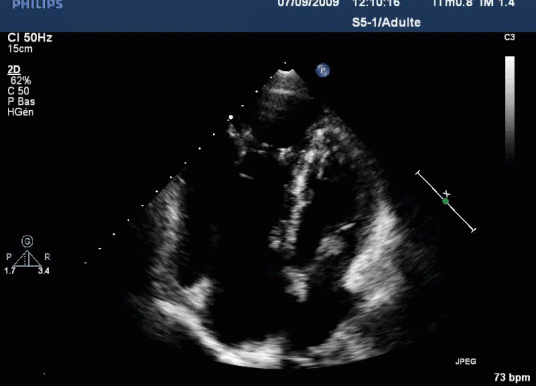Click the C 50 compression setting

18,91
